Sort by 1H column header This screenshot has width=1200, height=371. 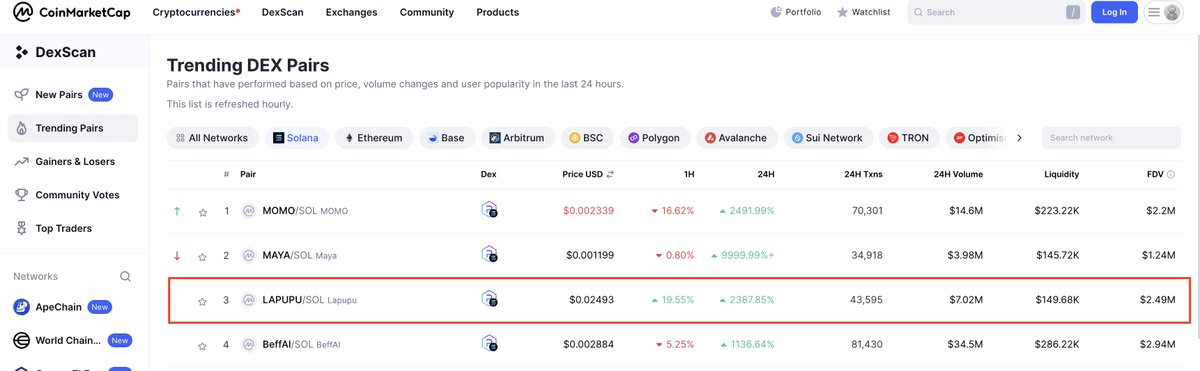689,174
